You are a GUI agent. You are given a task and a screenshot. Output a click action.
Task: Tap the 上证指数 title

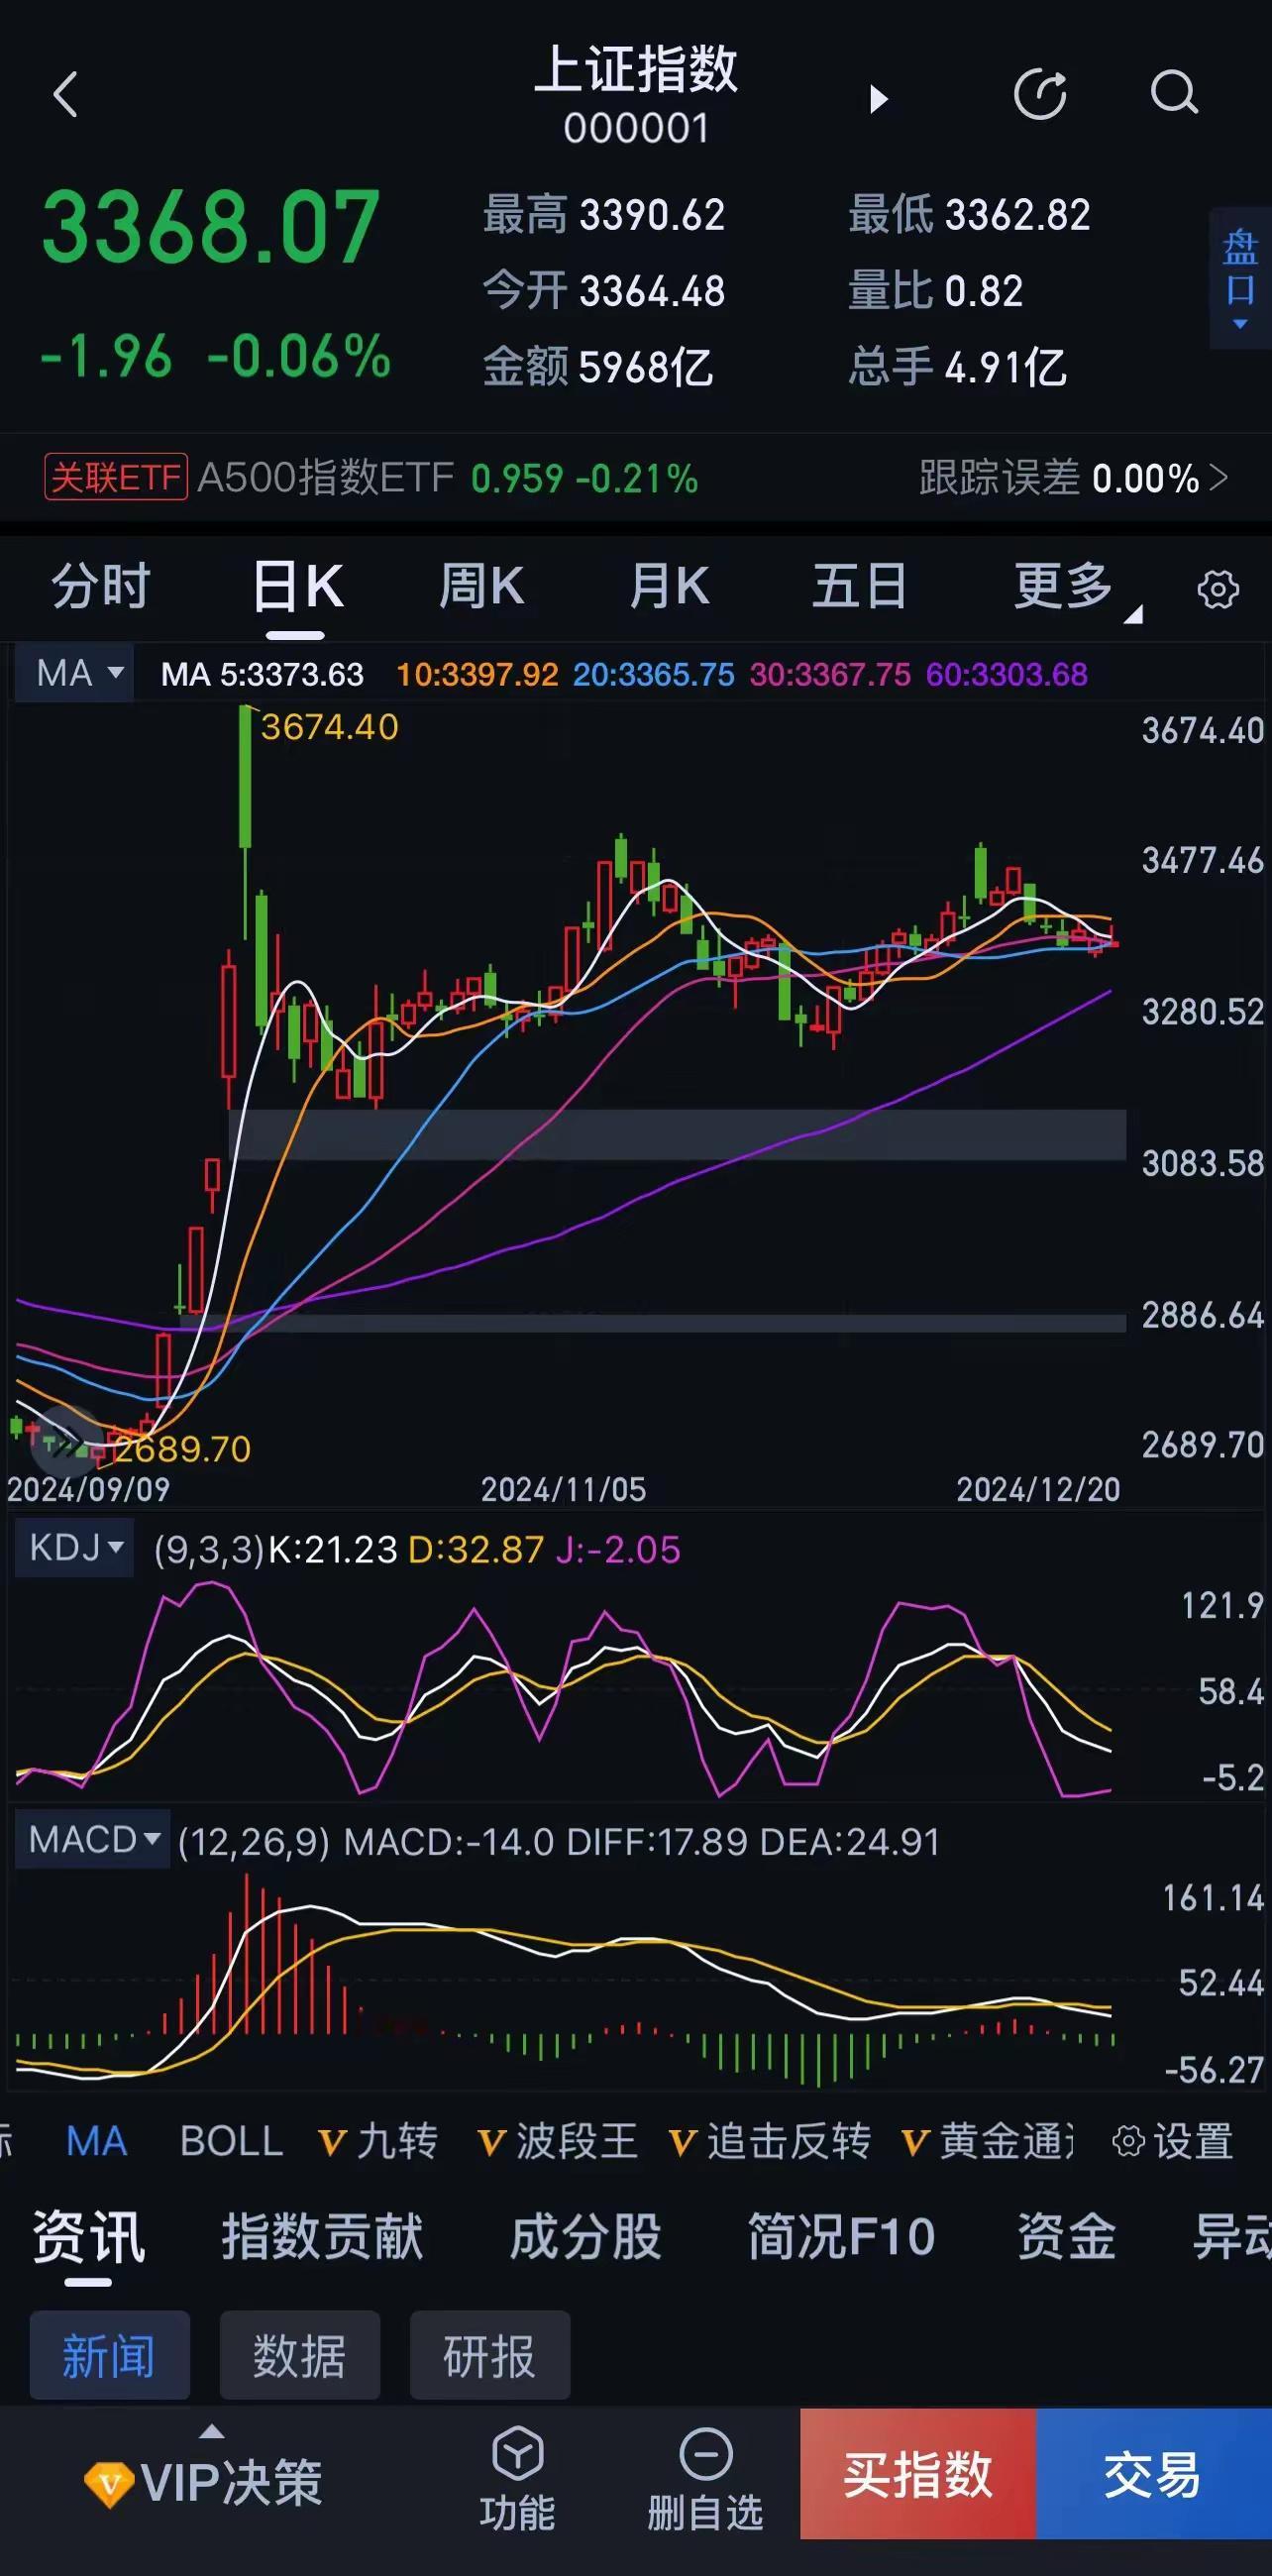click(636, 70)
